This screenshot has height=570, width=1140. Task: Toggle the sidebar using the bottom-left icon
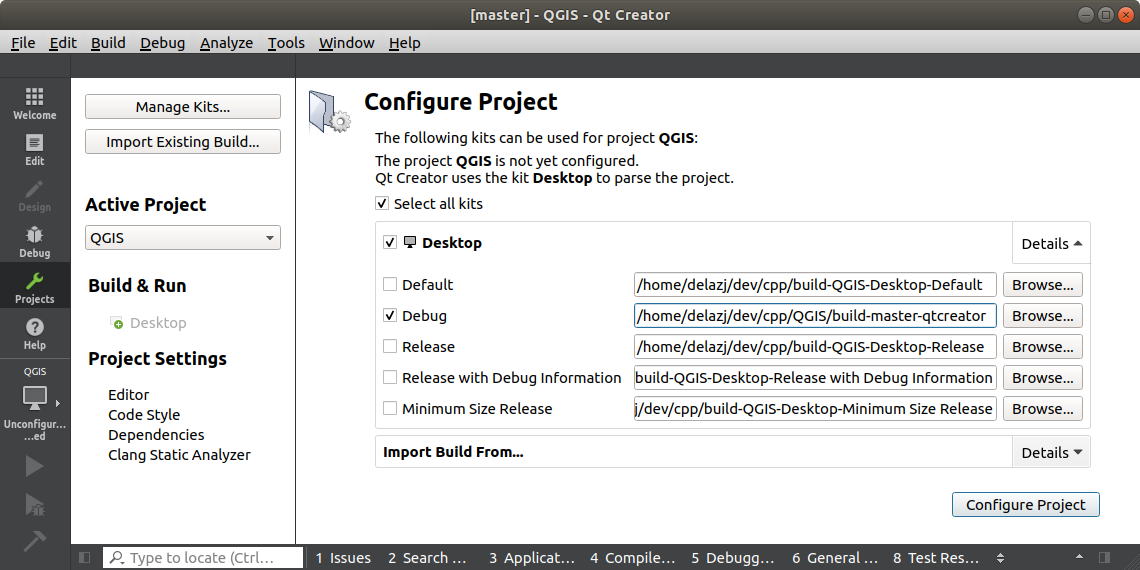(84, 558)
